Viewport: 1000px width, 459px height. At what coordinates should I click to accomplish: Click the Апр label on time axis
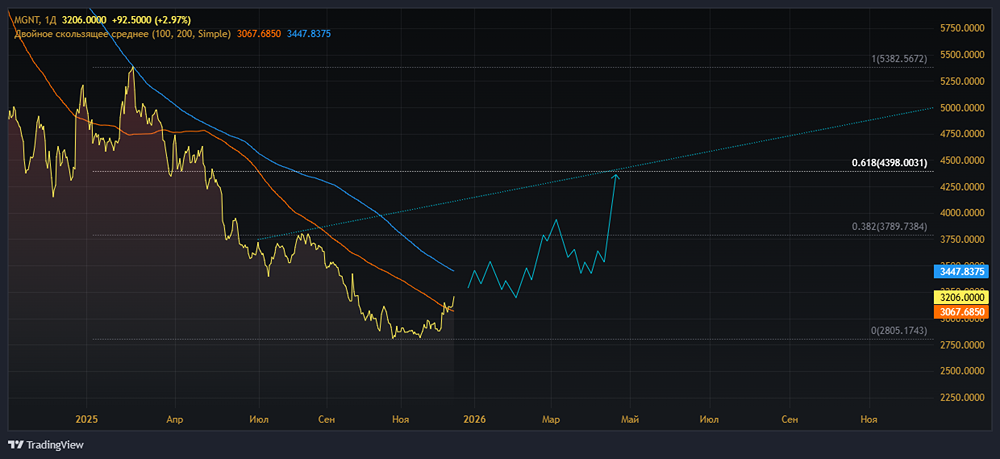tap(175, 421)
